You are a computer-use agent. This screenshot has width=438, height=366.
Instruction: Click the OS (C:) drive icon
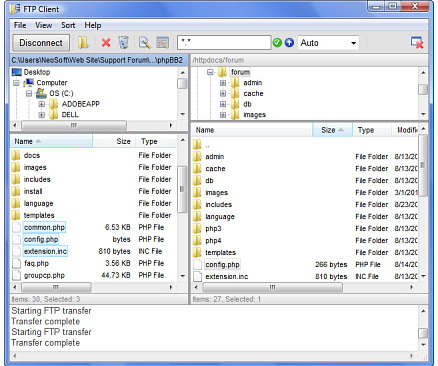41,93
